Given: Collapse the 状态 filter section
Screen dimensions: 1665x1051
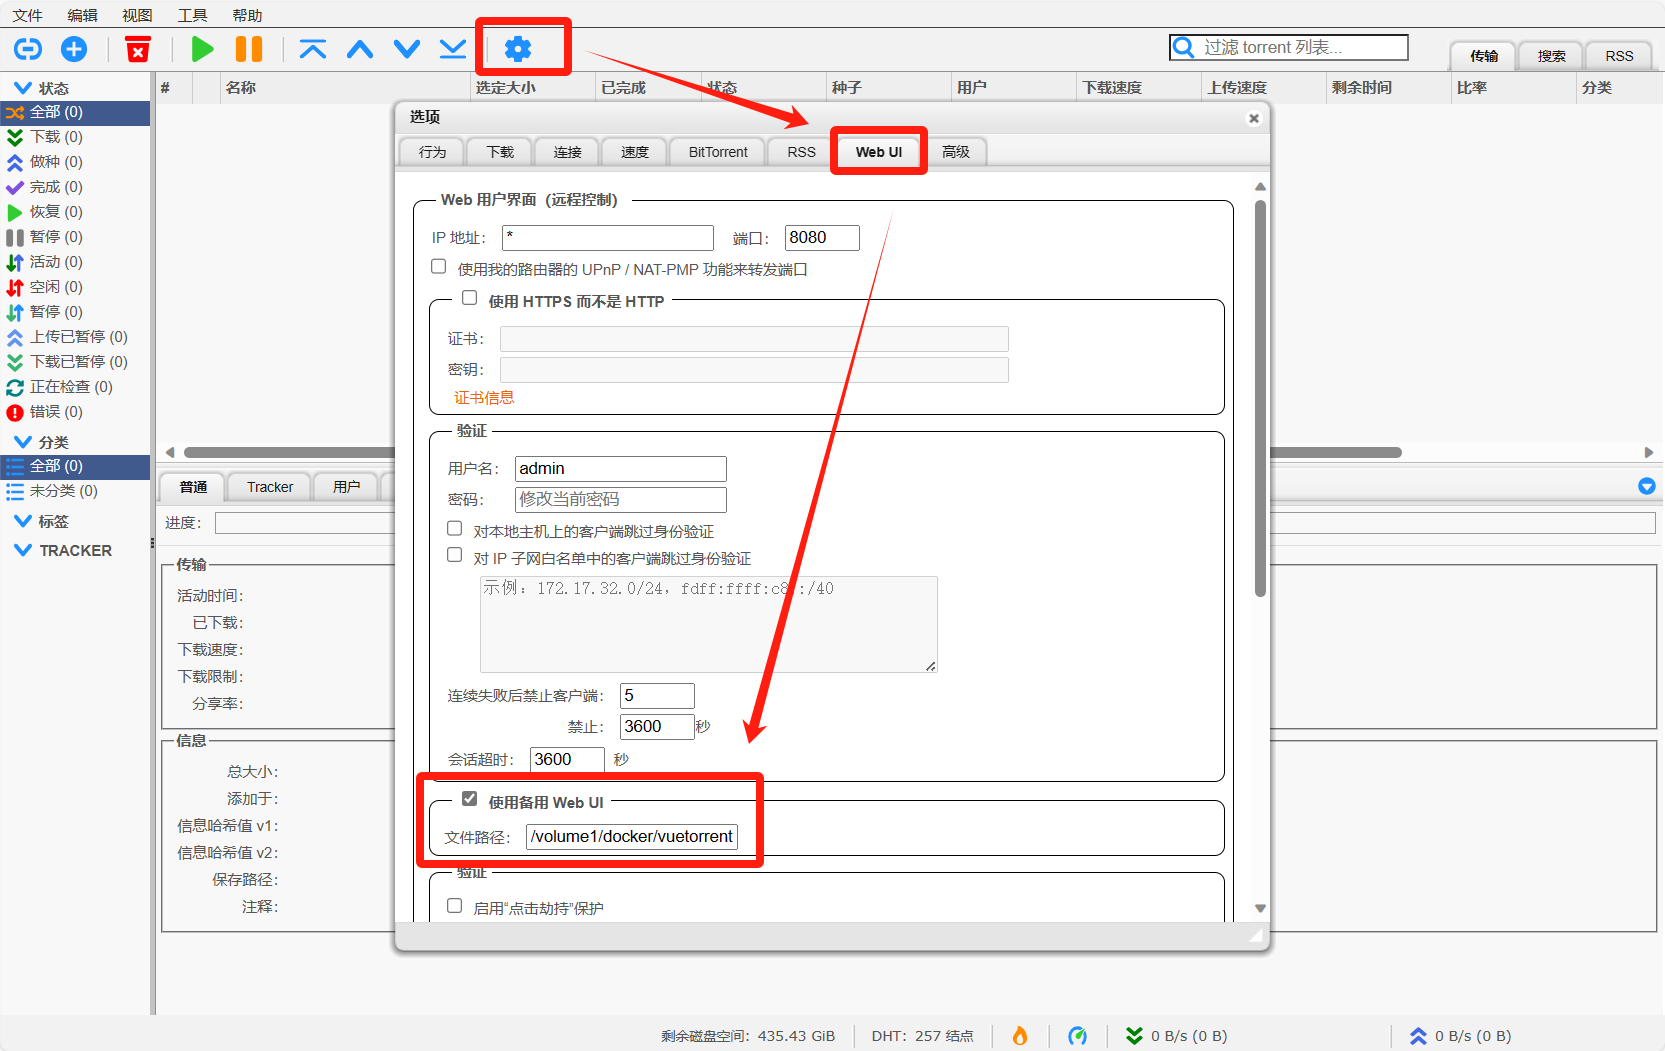Looking at the screenshot, I should (22, 88).
